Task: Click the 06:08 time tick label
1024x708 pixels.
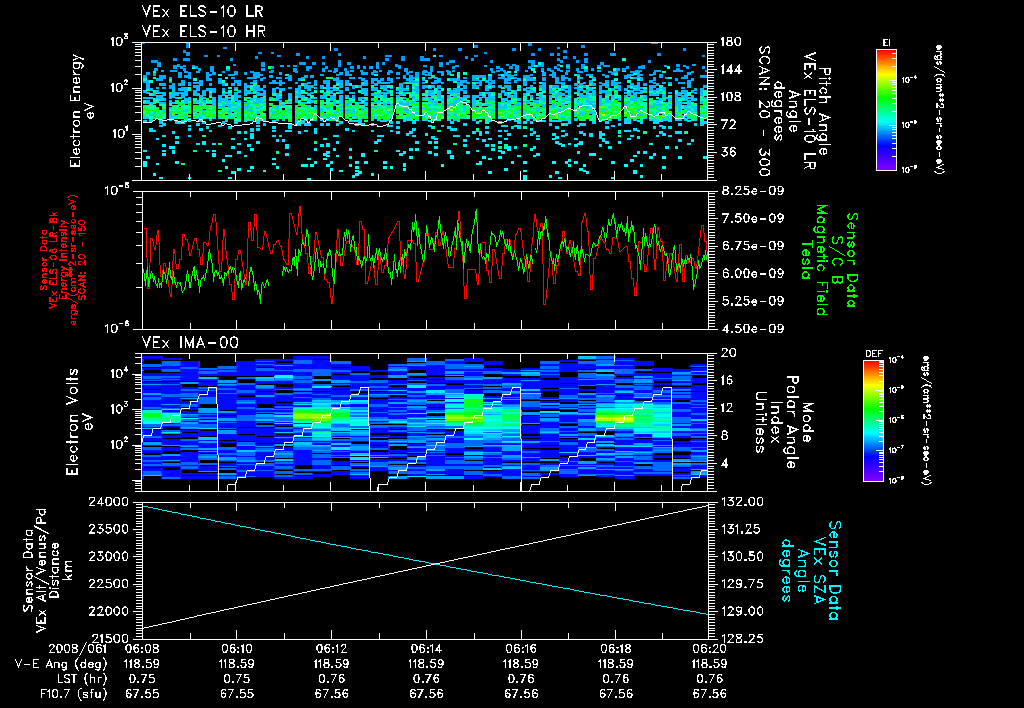Action: coord(142,649)
